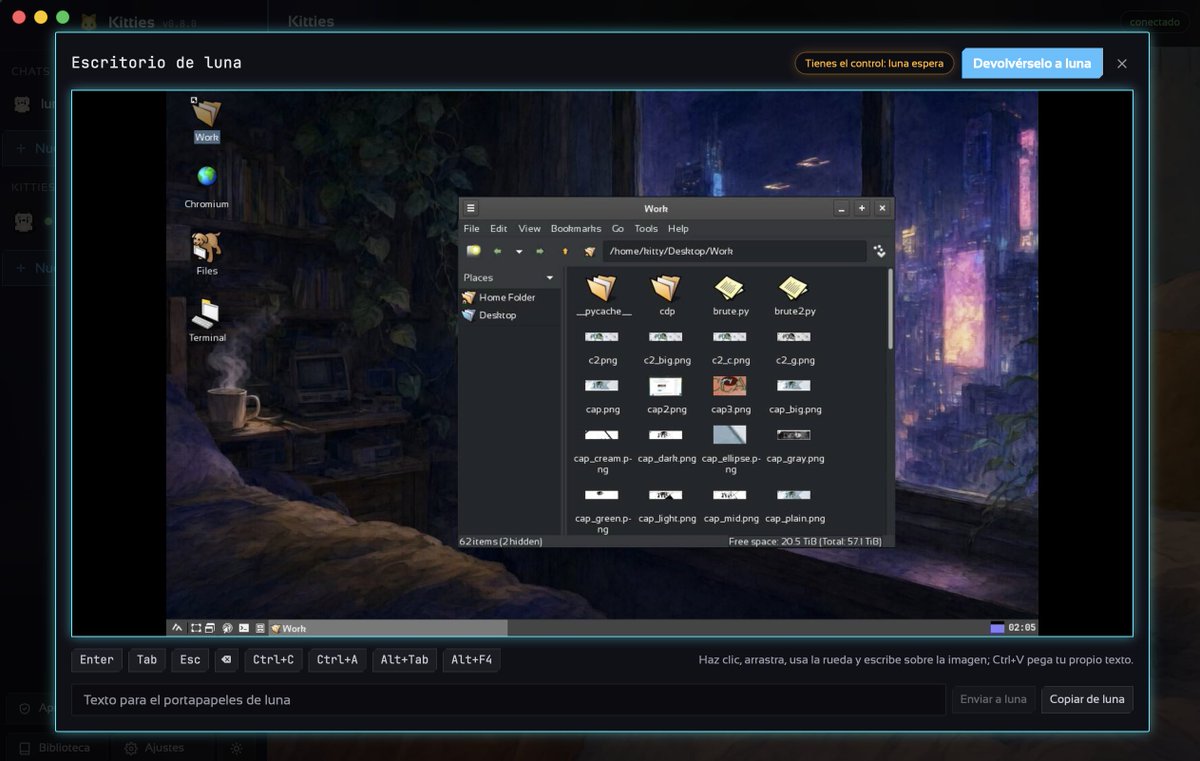Open the browser launcher in the taskbar
Screen dimensions: 1200x761
[x=227, y=628]
